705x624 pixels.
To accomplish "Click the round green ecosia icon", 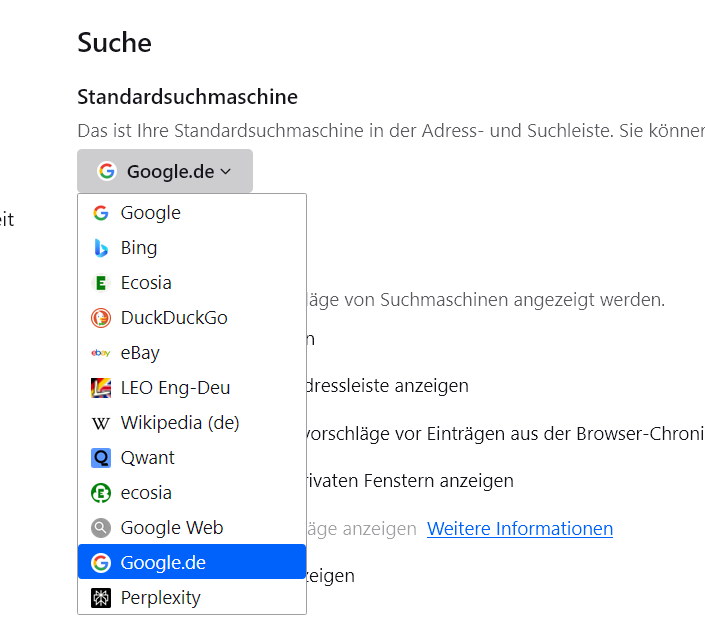I will click(x=101, y=493).
